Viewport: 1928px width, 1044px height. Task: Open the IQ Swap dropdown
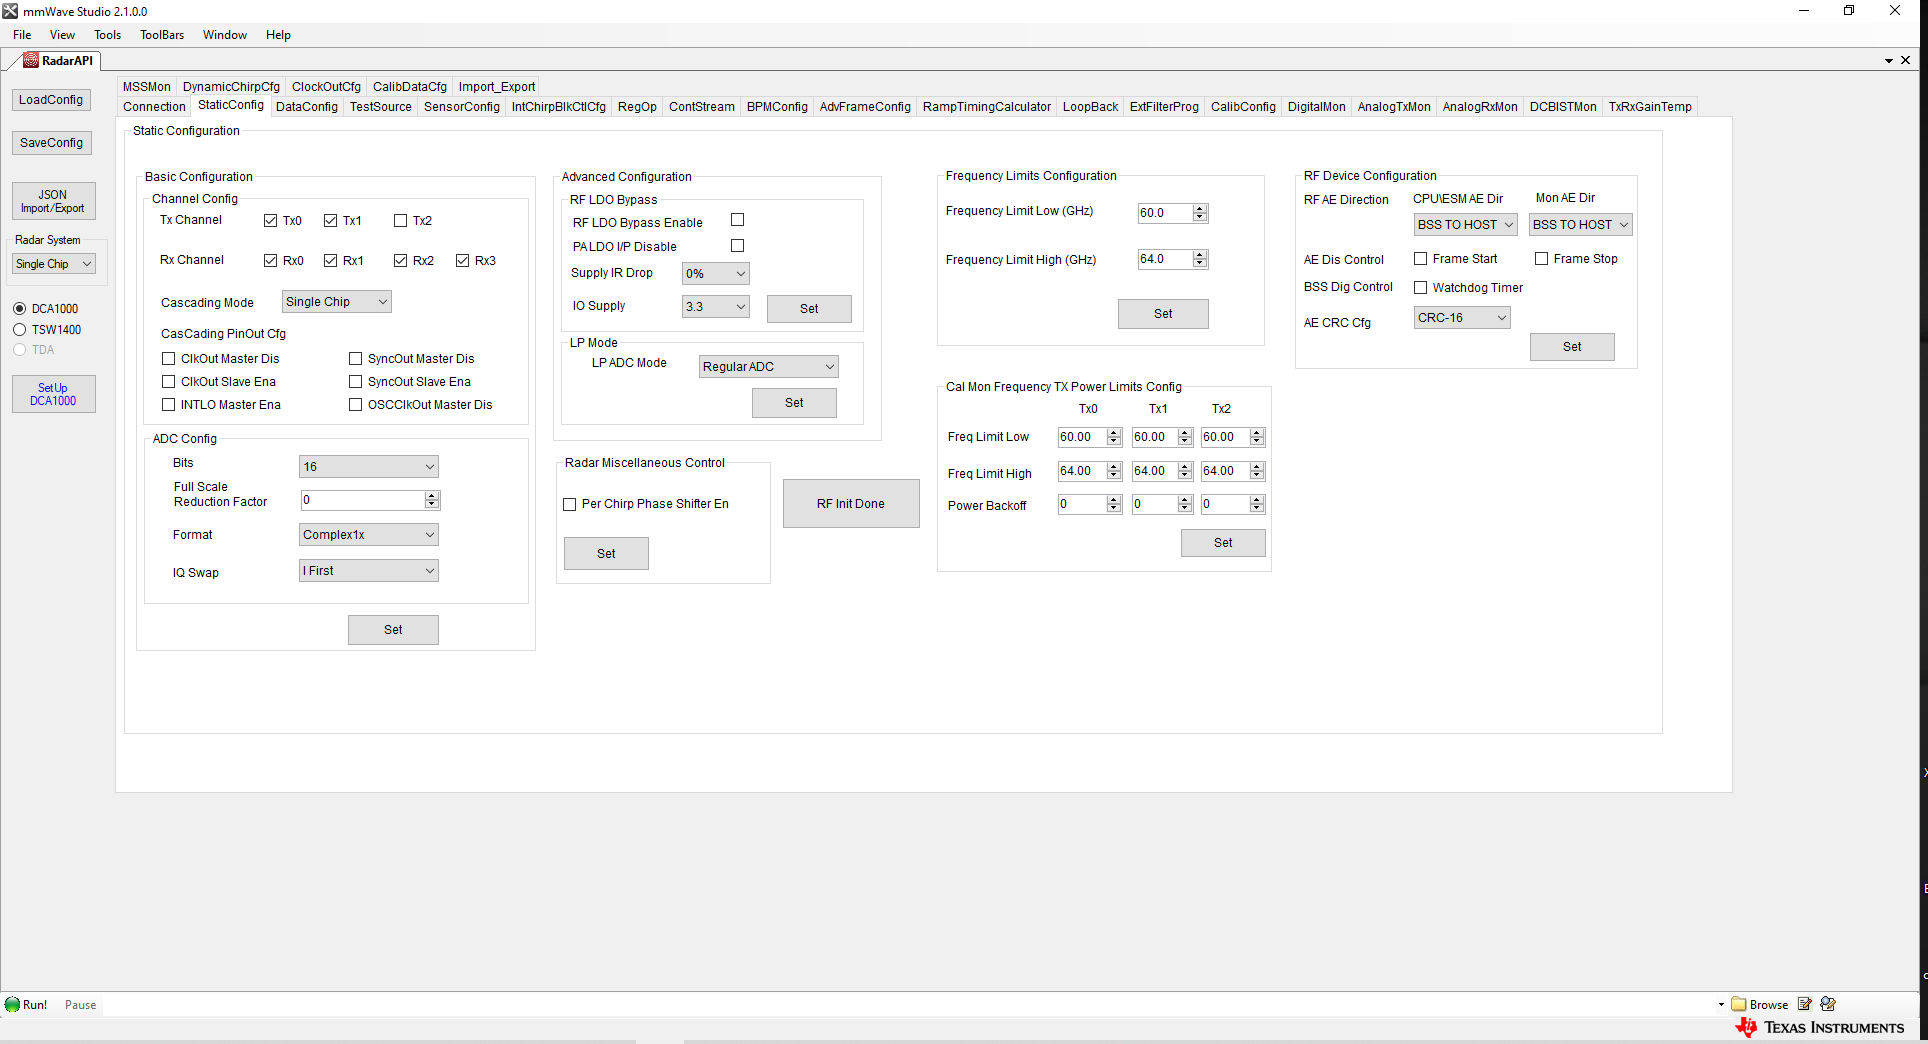click(368, 571)
